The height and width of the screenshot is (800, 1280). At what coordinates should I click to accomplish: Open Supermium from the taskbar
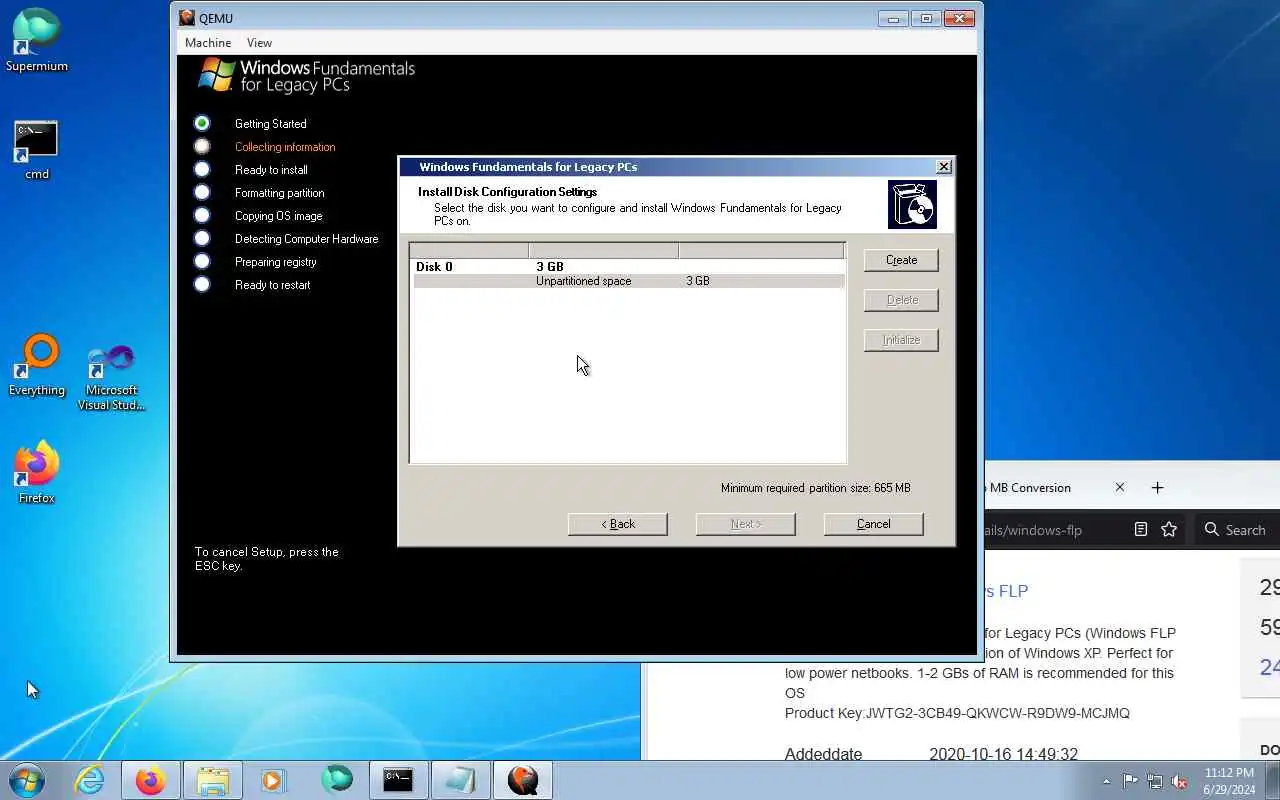tap(337, 780)
